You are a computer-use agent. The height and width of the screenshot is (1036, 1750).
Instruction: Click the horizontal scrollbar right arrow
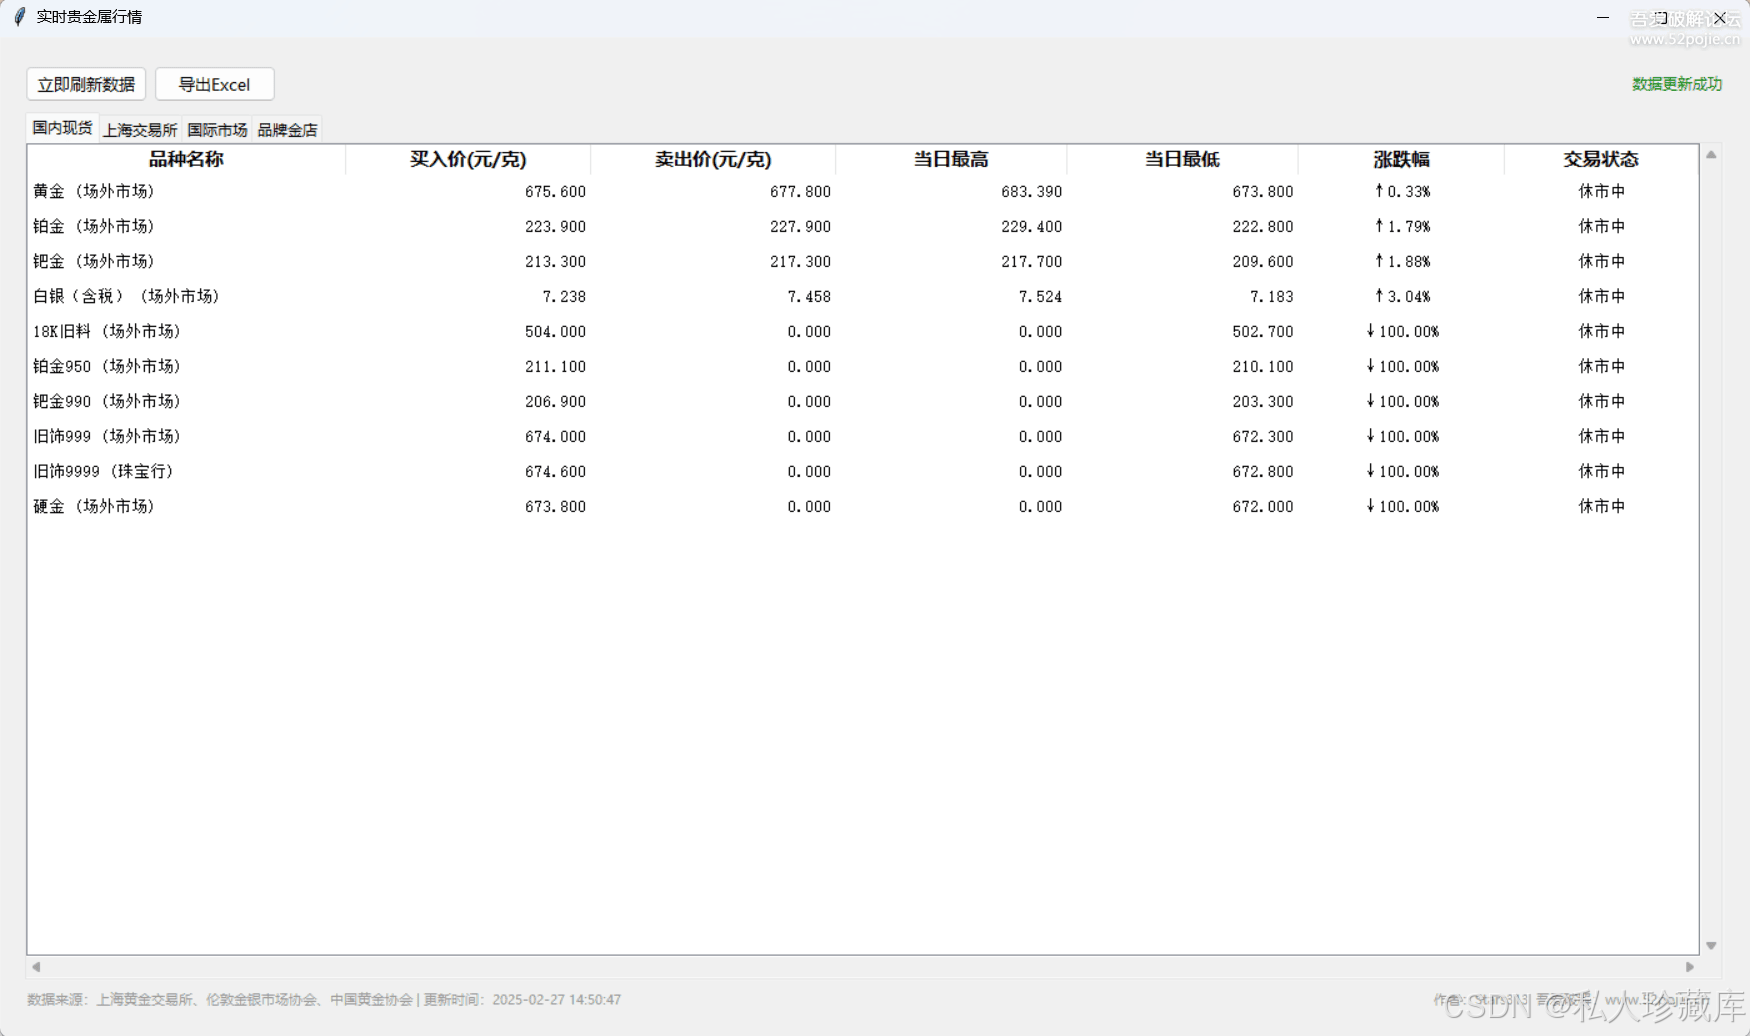tap(1690, 966)
